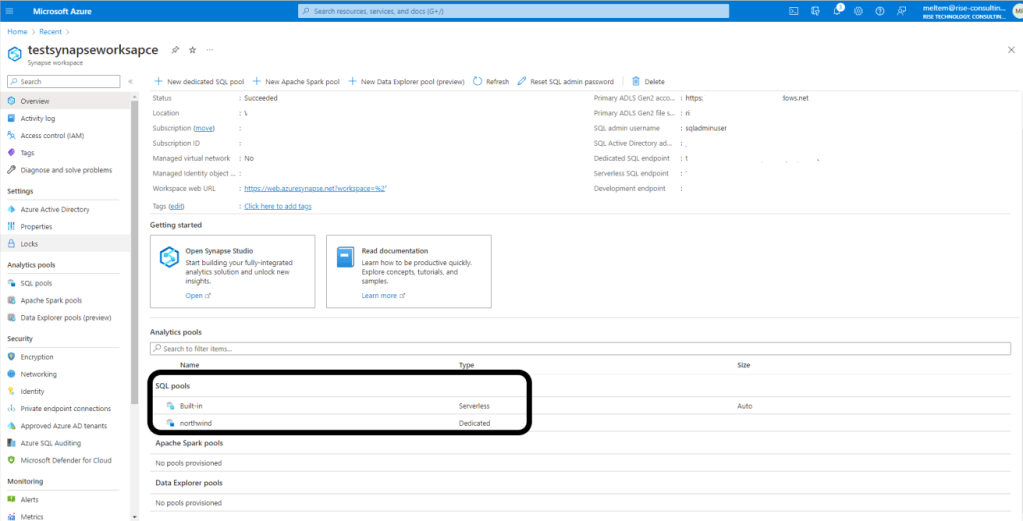
Task: Open the notifications bell
Action: tap(837, 11)
